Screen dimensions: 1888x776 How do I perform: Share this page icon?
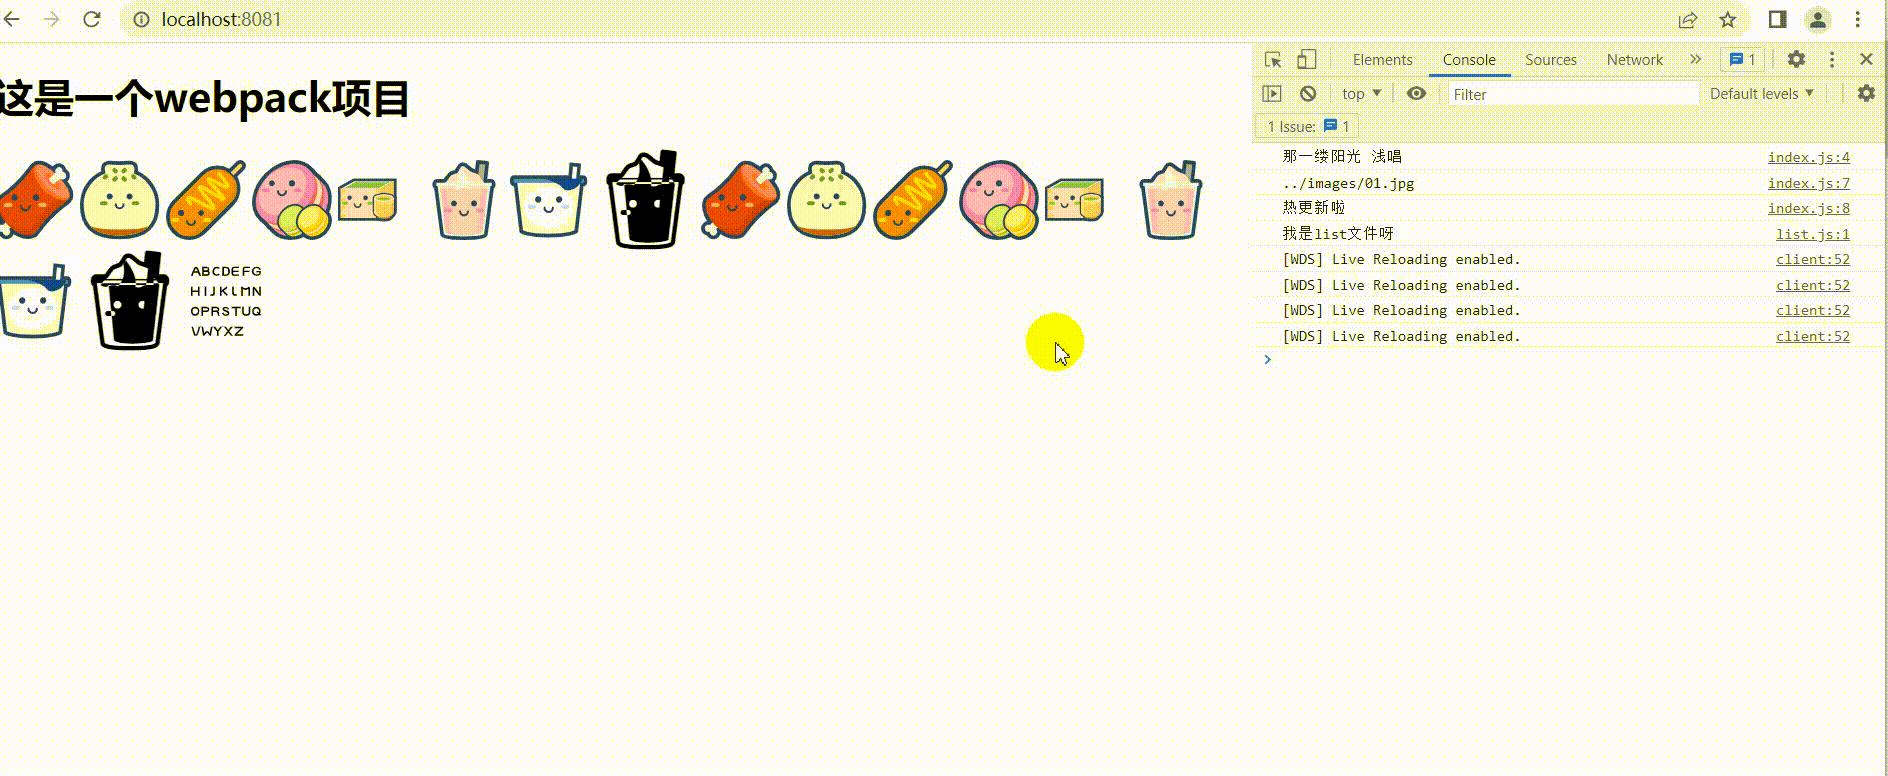(x=1688, y=19)
